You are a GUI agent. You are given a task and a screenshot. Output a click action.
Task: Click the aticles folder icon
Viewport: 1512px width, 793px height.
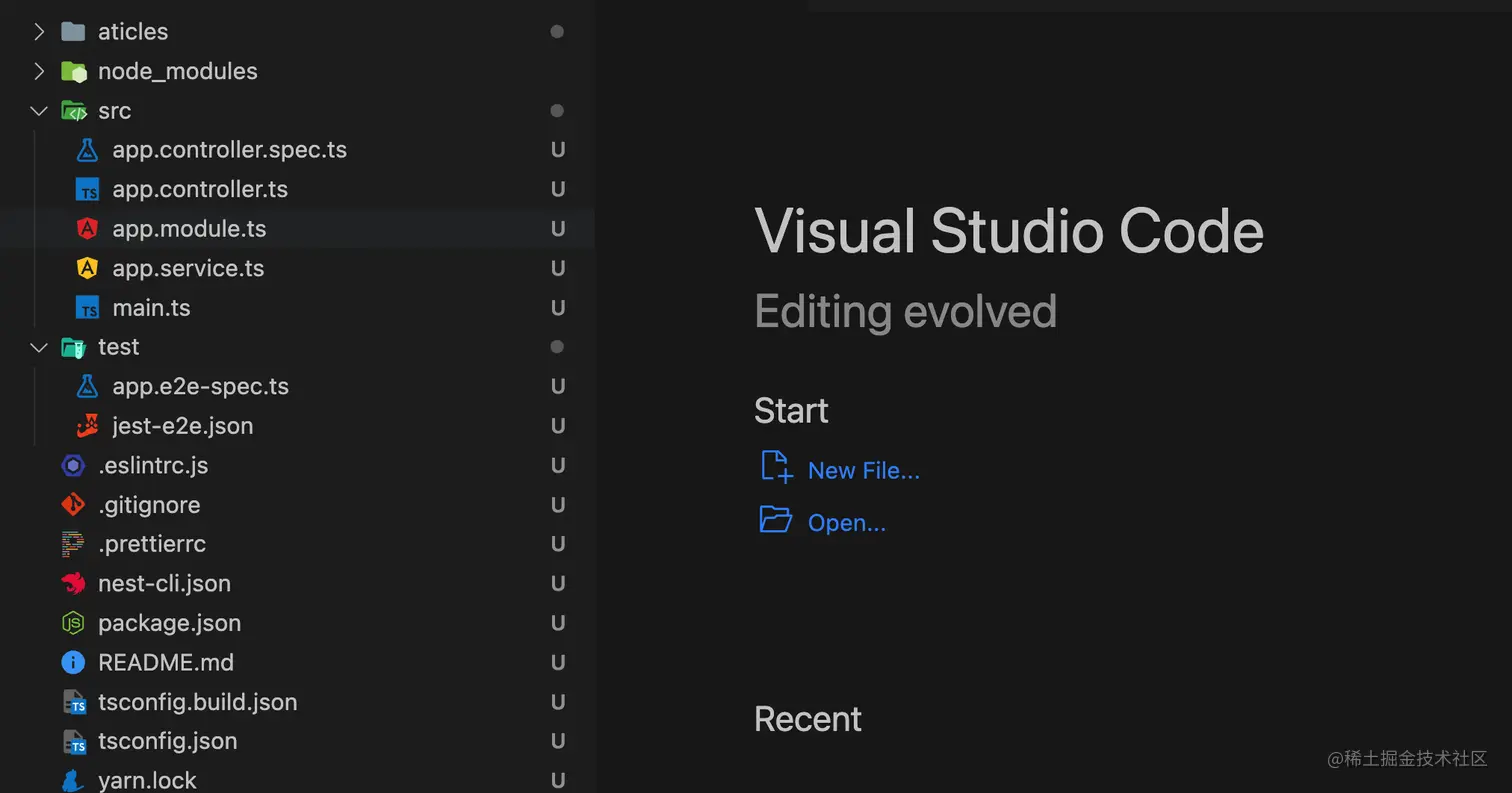[x=73, y=32]
